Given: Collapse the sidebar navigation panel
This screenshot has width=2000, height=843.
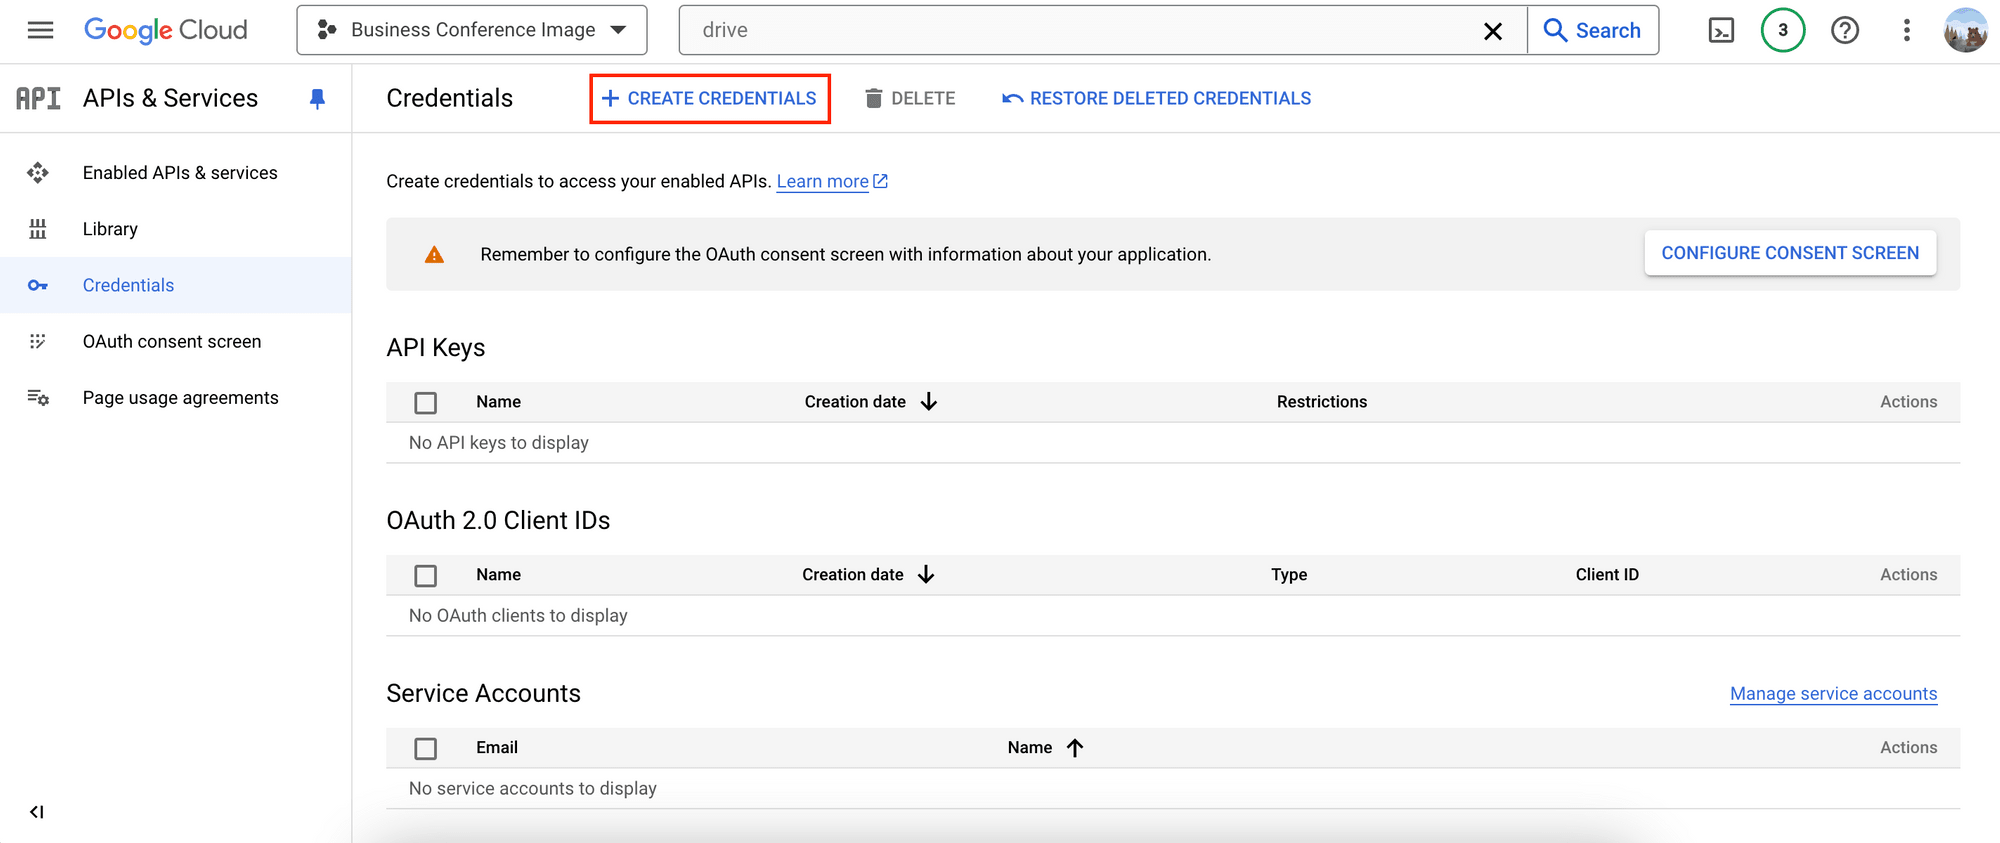Looking at the screenshot, I should click(x=37, y=812).
